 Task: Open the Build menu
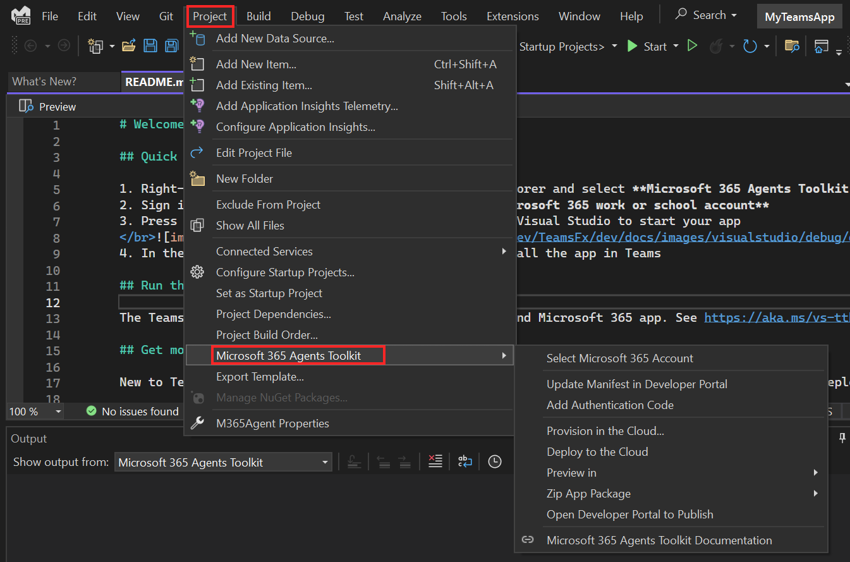click(258, 16)
